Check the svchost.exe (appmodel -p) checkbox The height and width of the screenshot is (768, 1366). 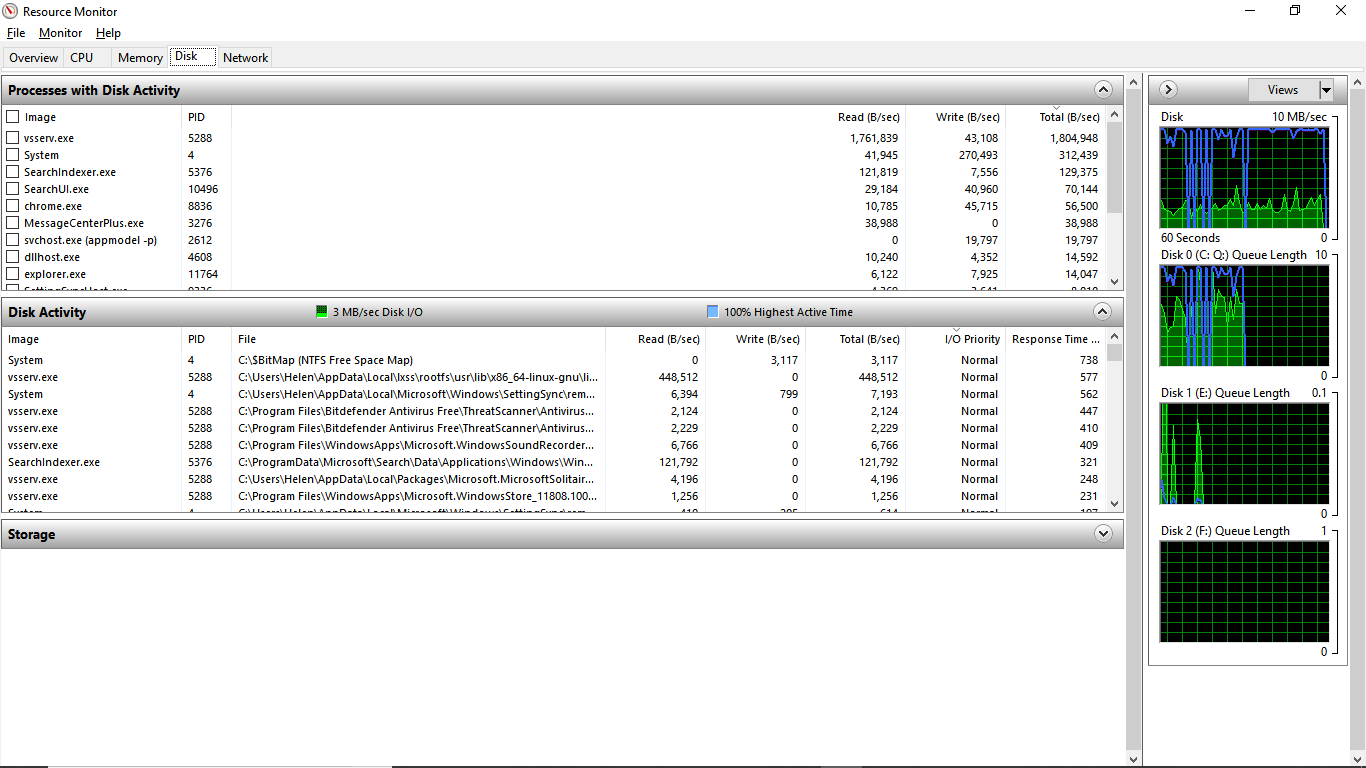click(x=13, y=240)
